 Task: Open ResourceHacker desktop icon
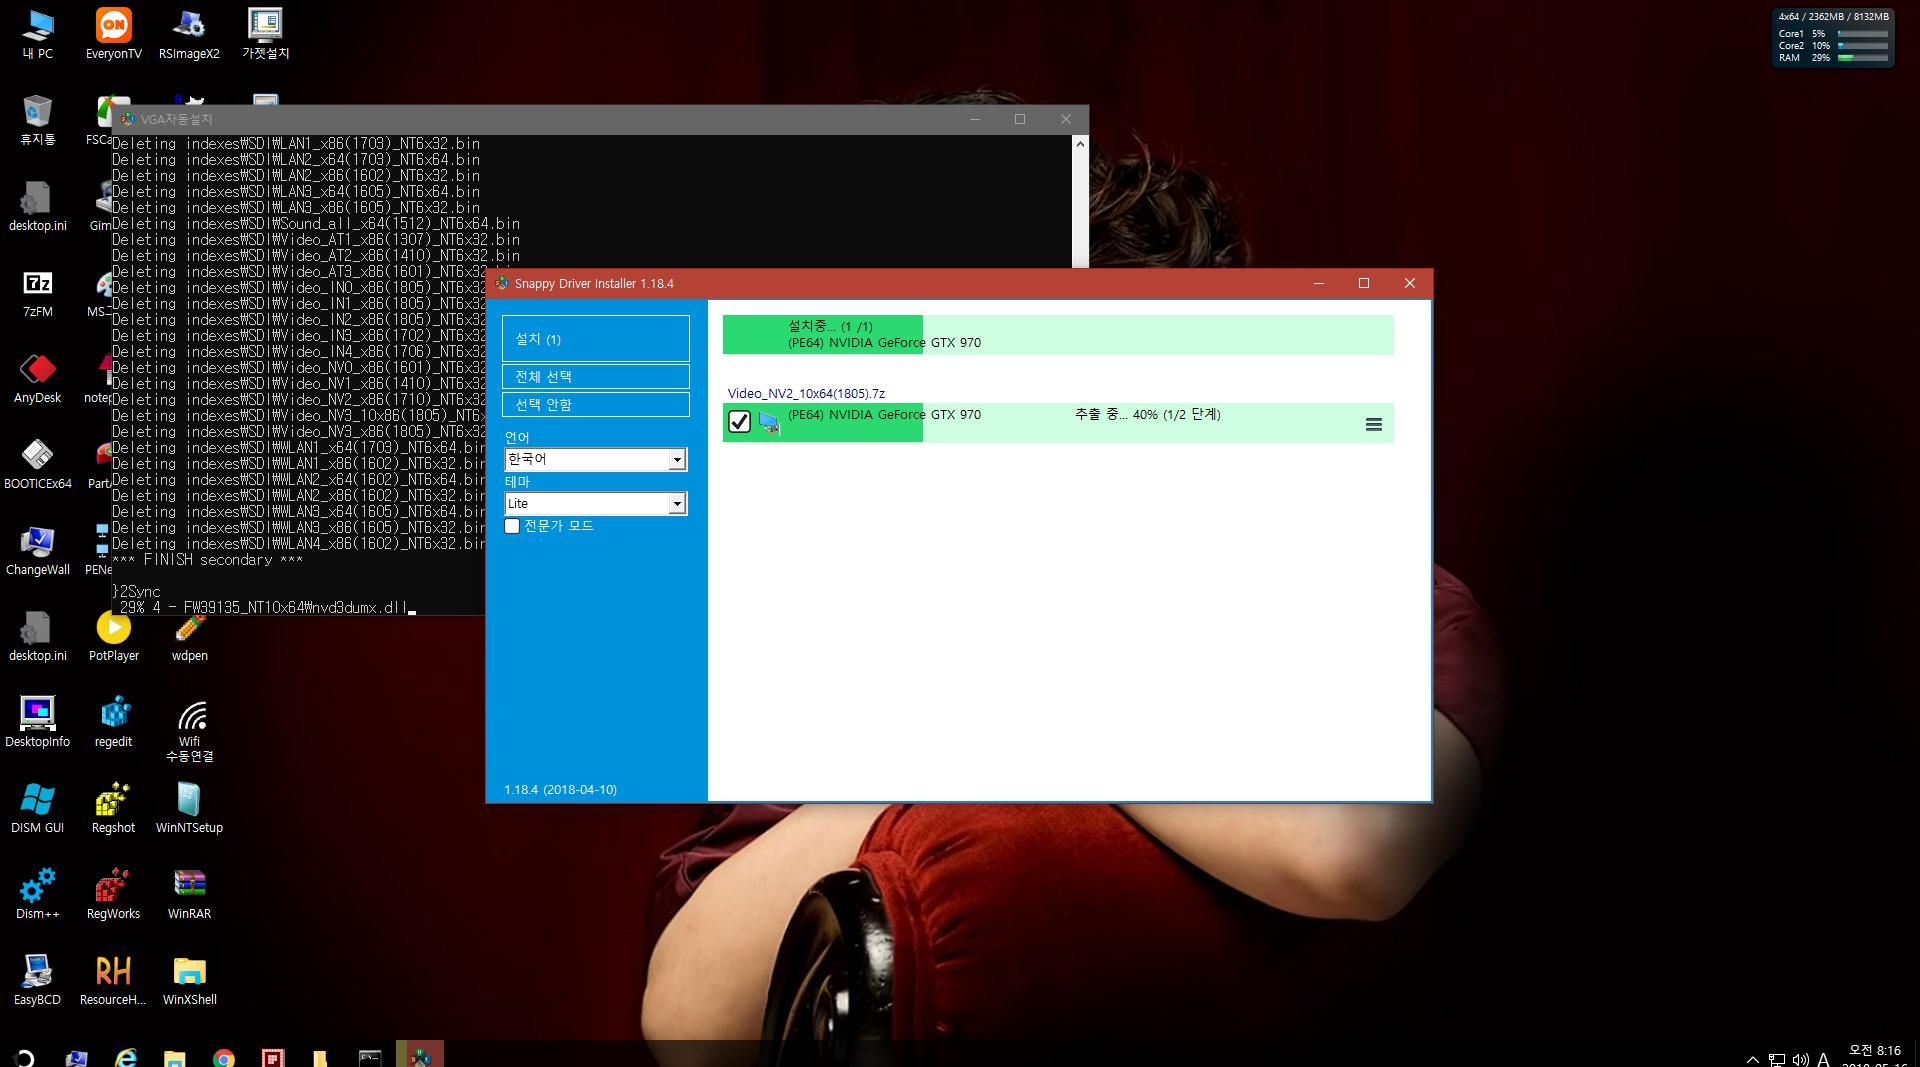point(113,980)
